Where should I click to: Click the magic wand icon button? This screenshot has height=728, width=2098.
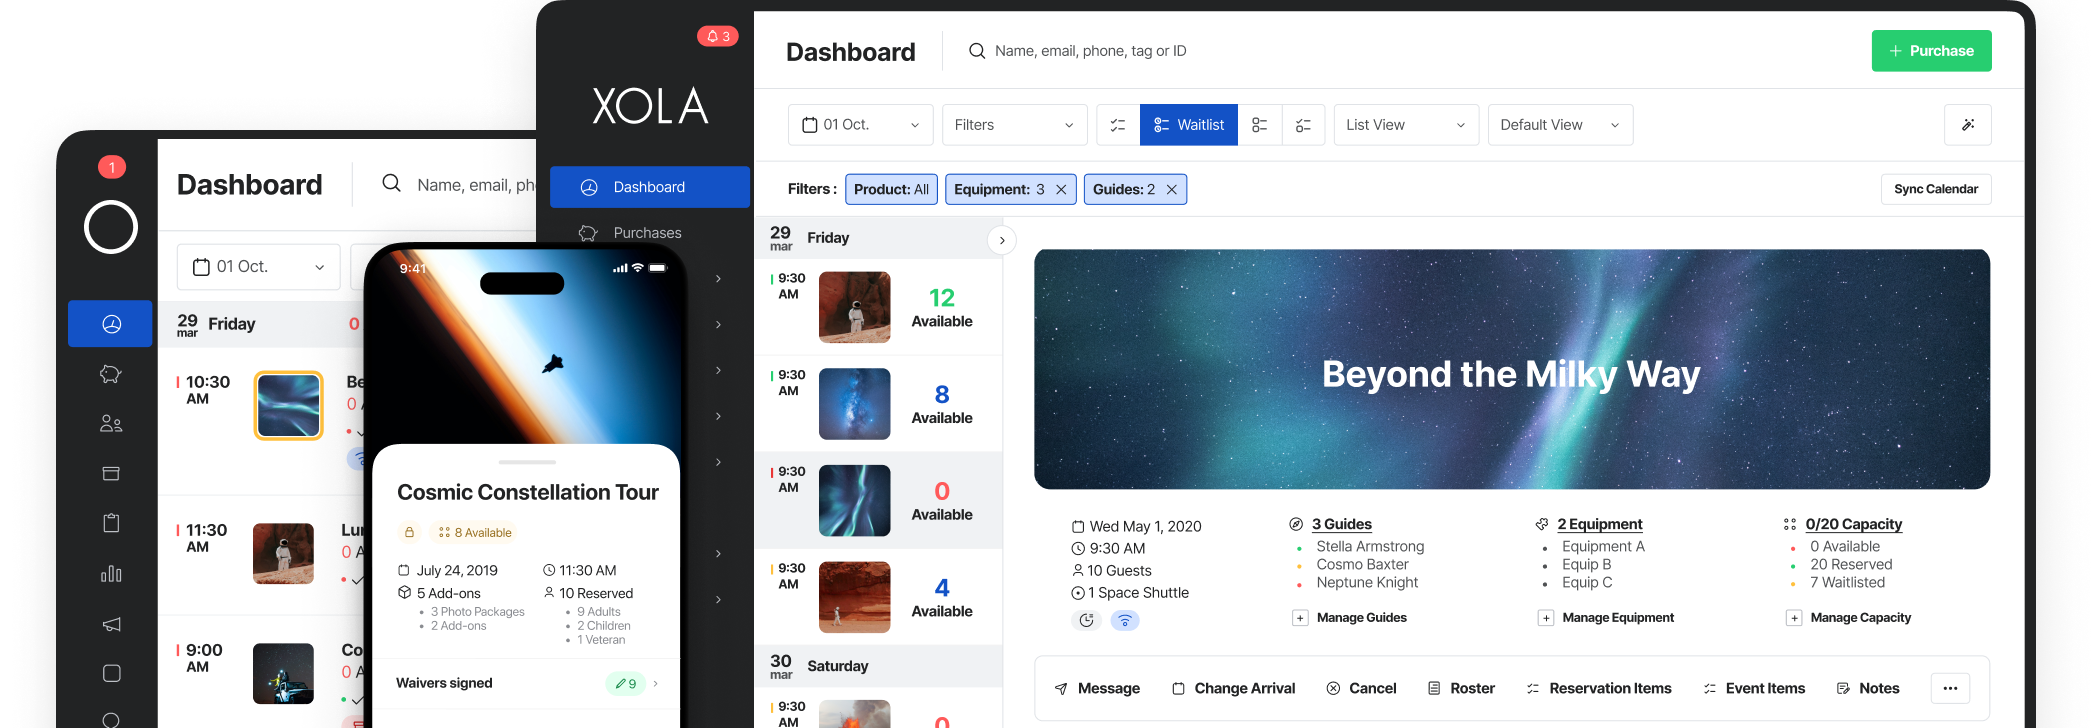point(1967,125)
